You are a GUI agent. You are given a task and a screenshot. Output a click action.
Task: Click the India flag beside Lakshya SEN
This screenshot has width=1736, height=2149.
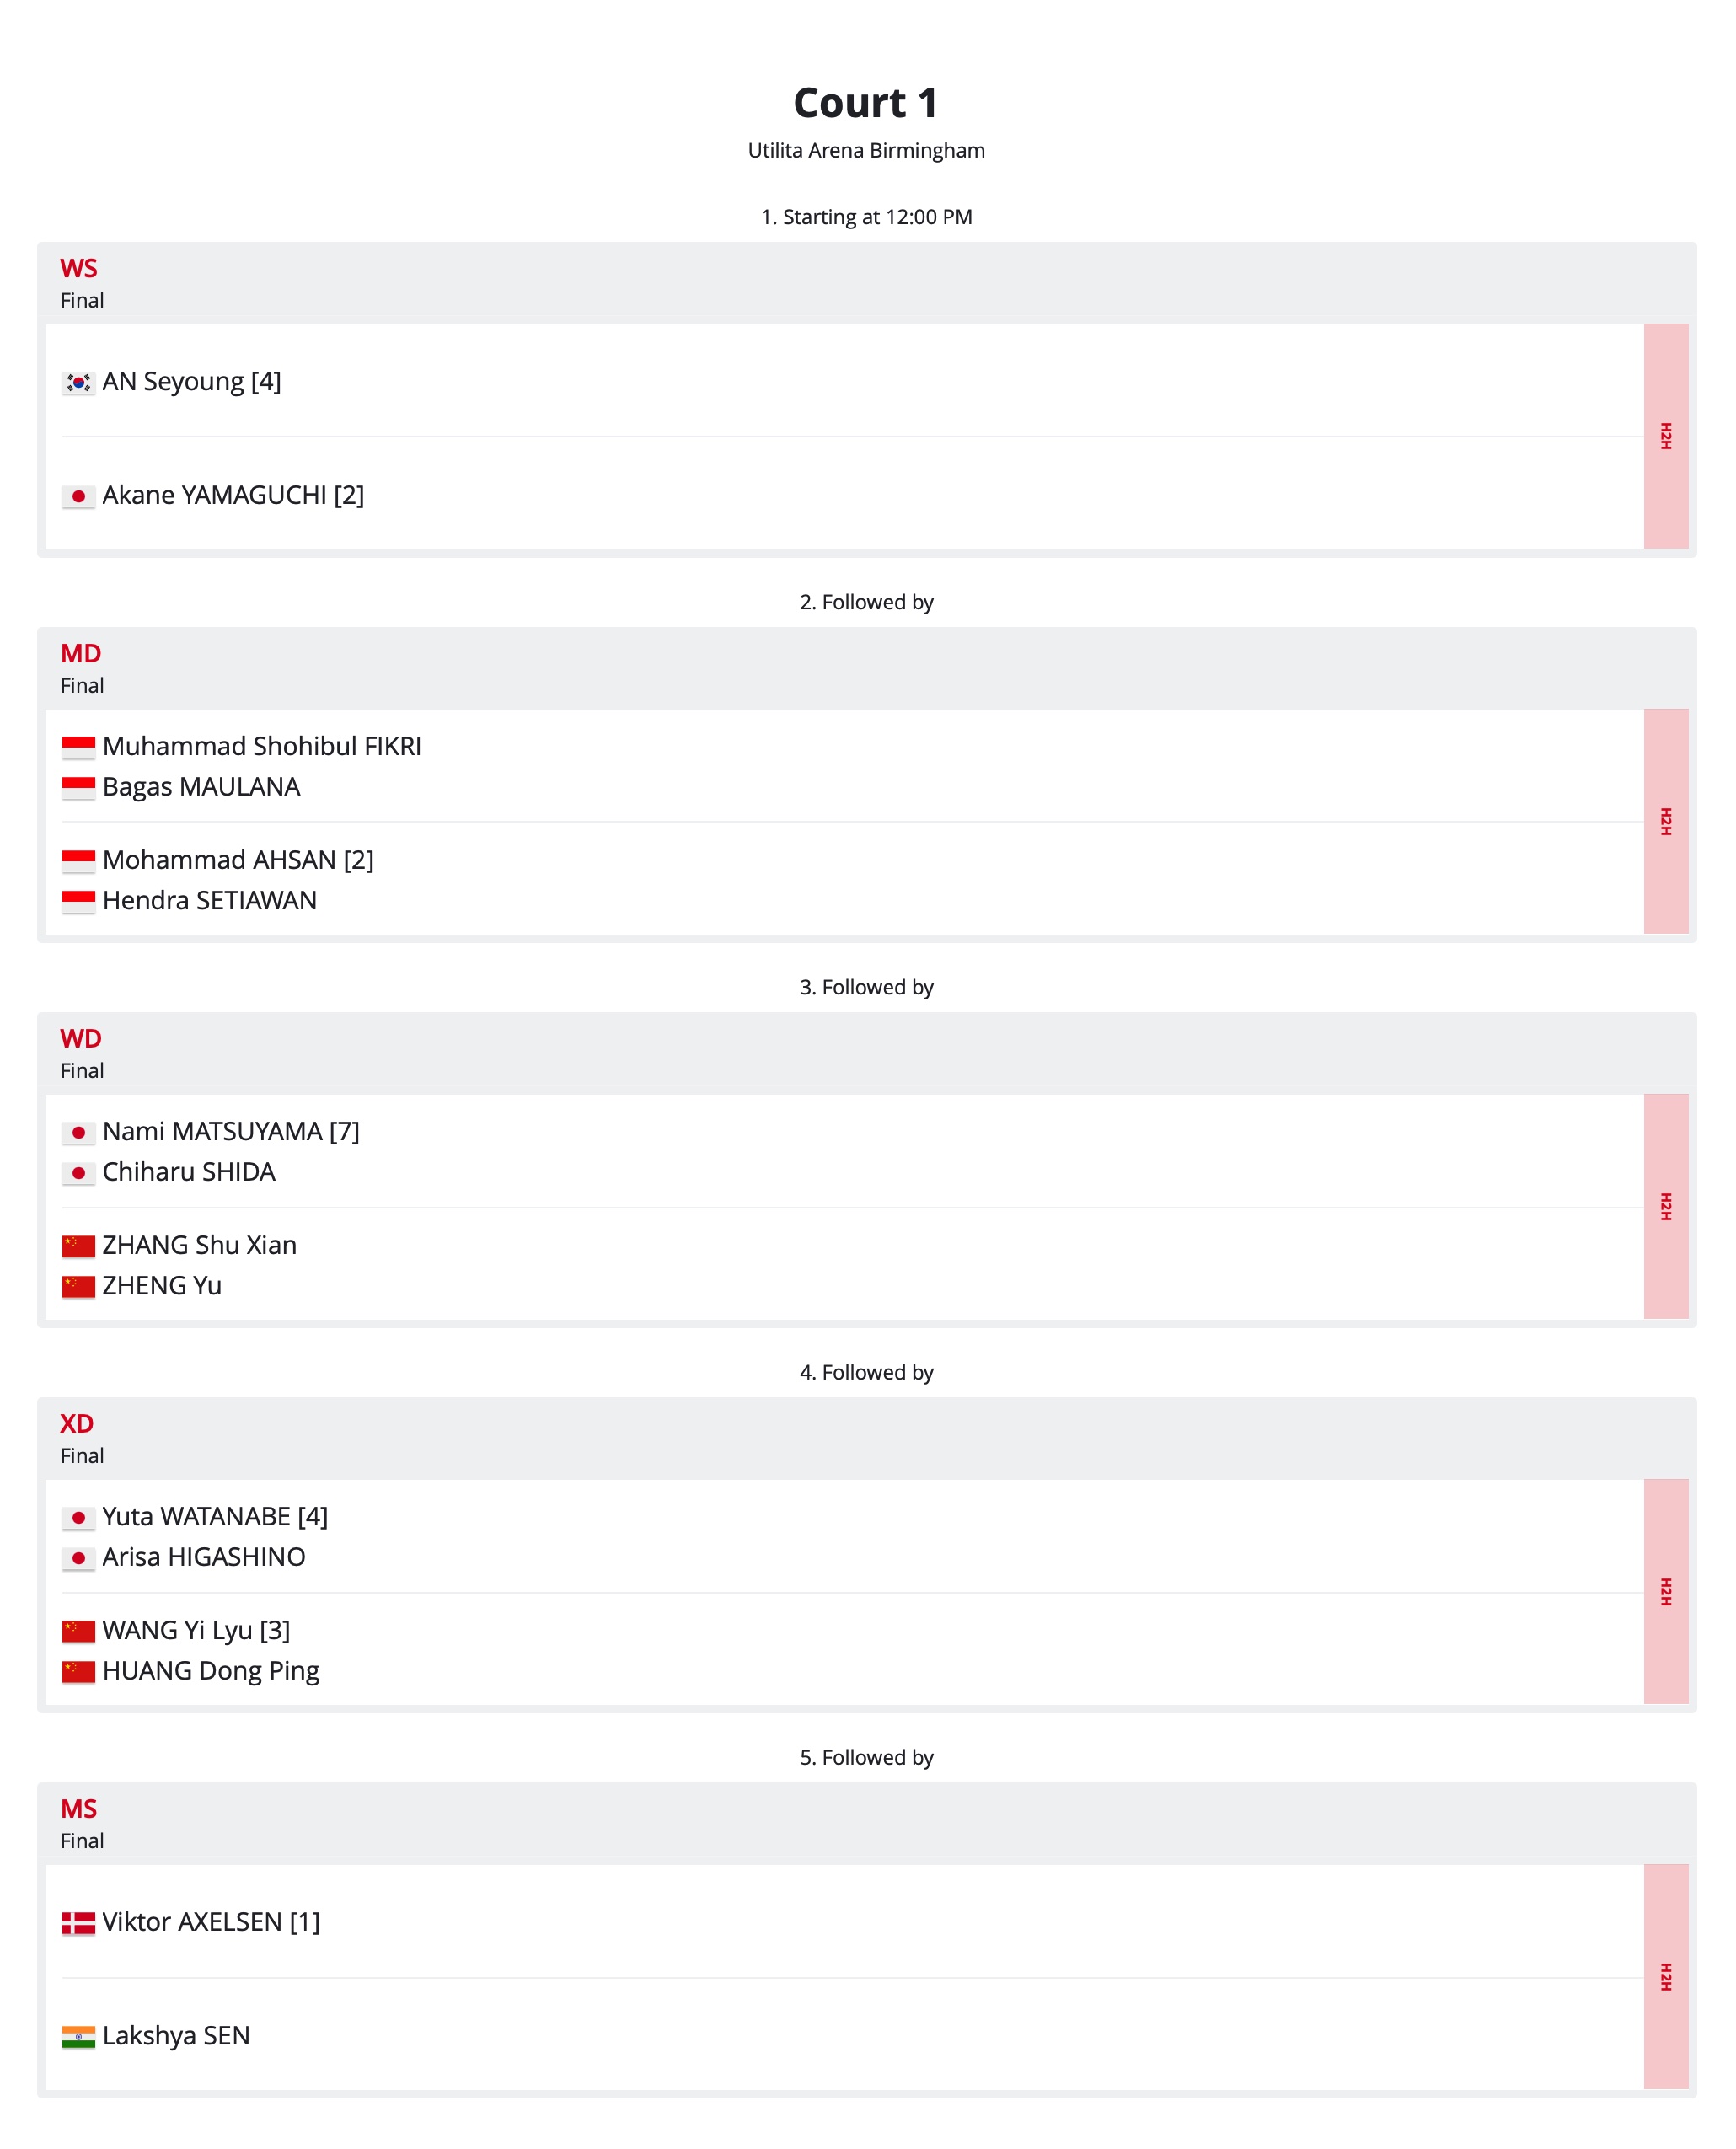point(78,2037)
